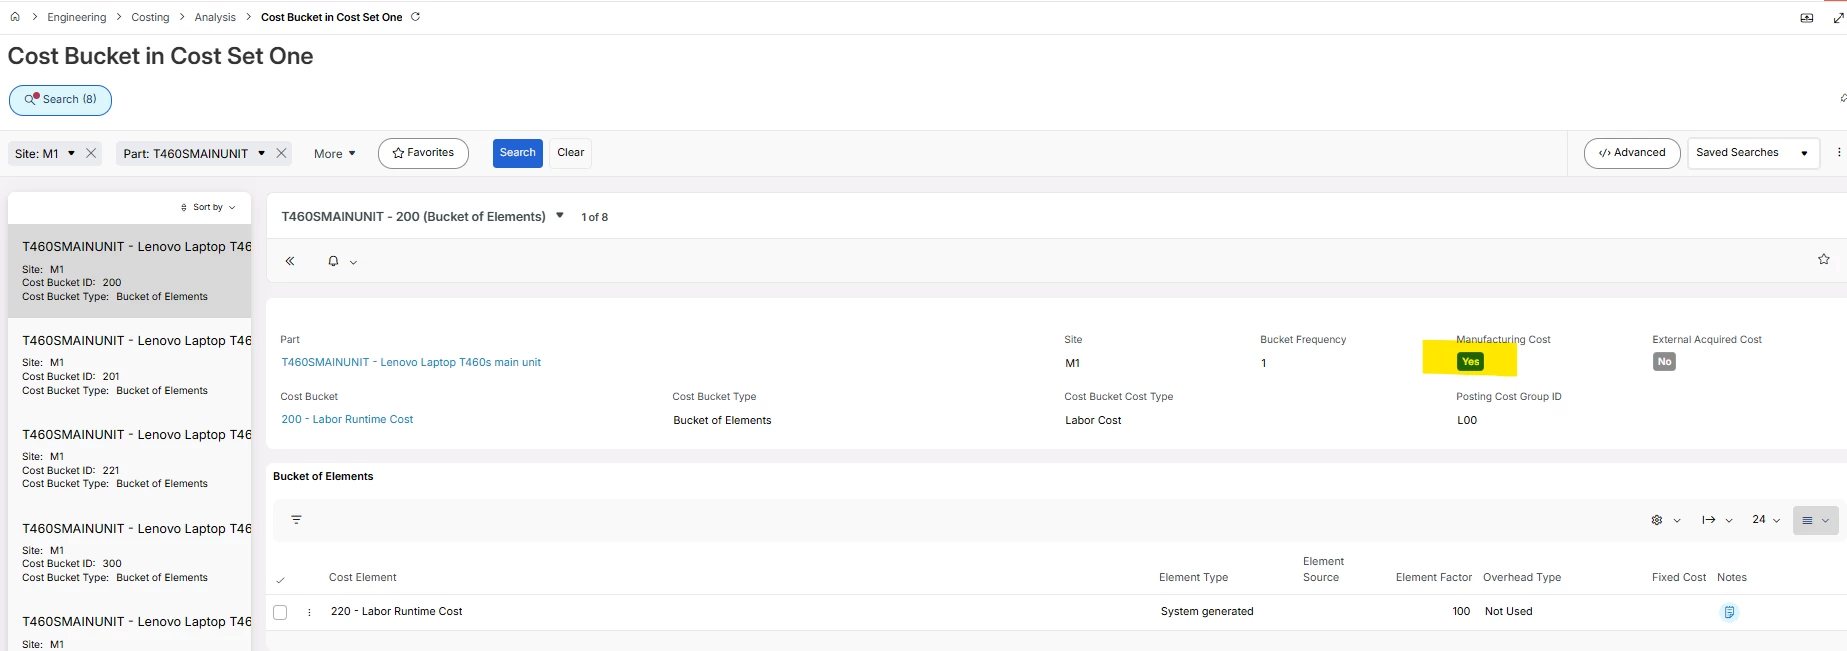This screenshot has width=1847, height=651.
Task: Click the notification bell icon
Action: point(333,261)
